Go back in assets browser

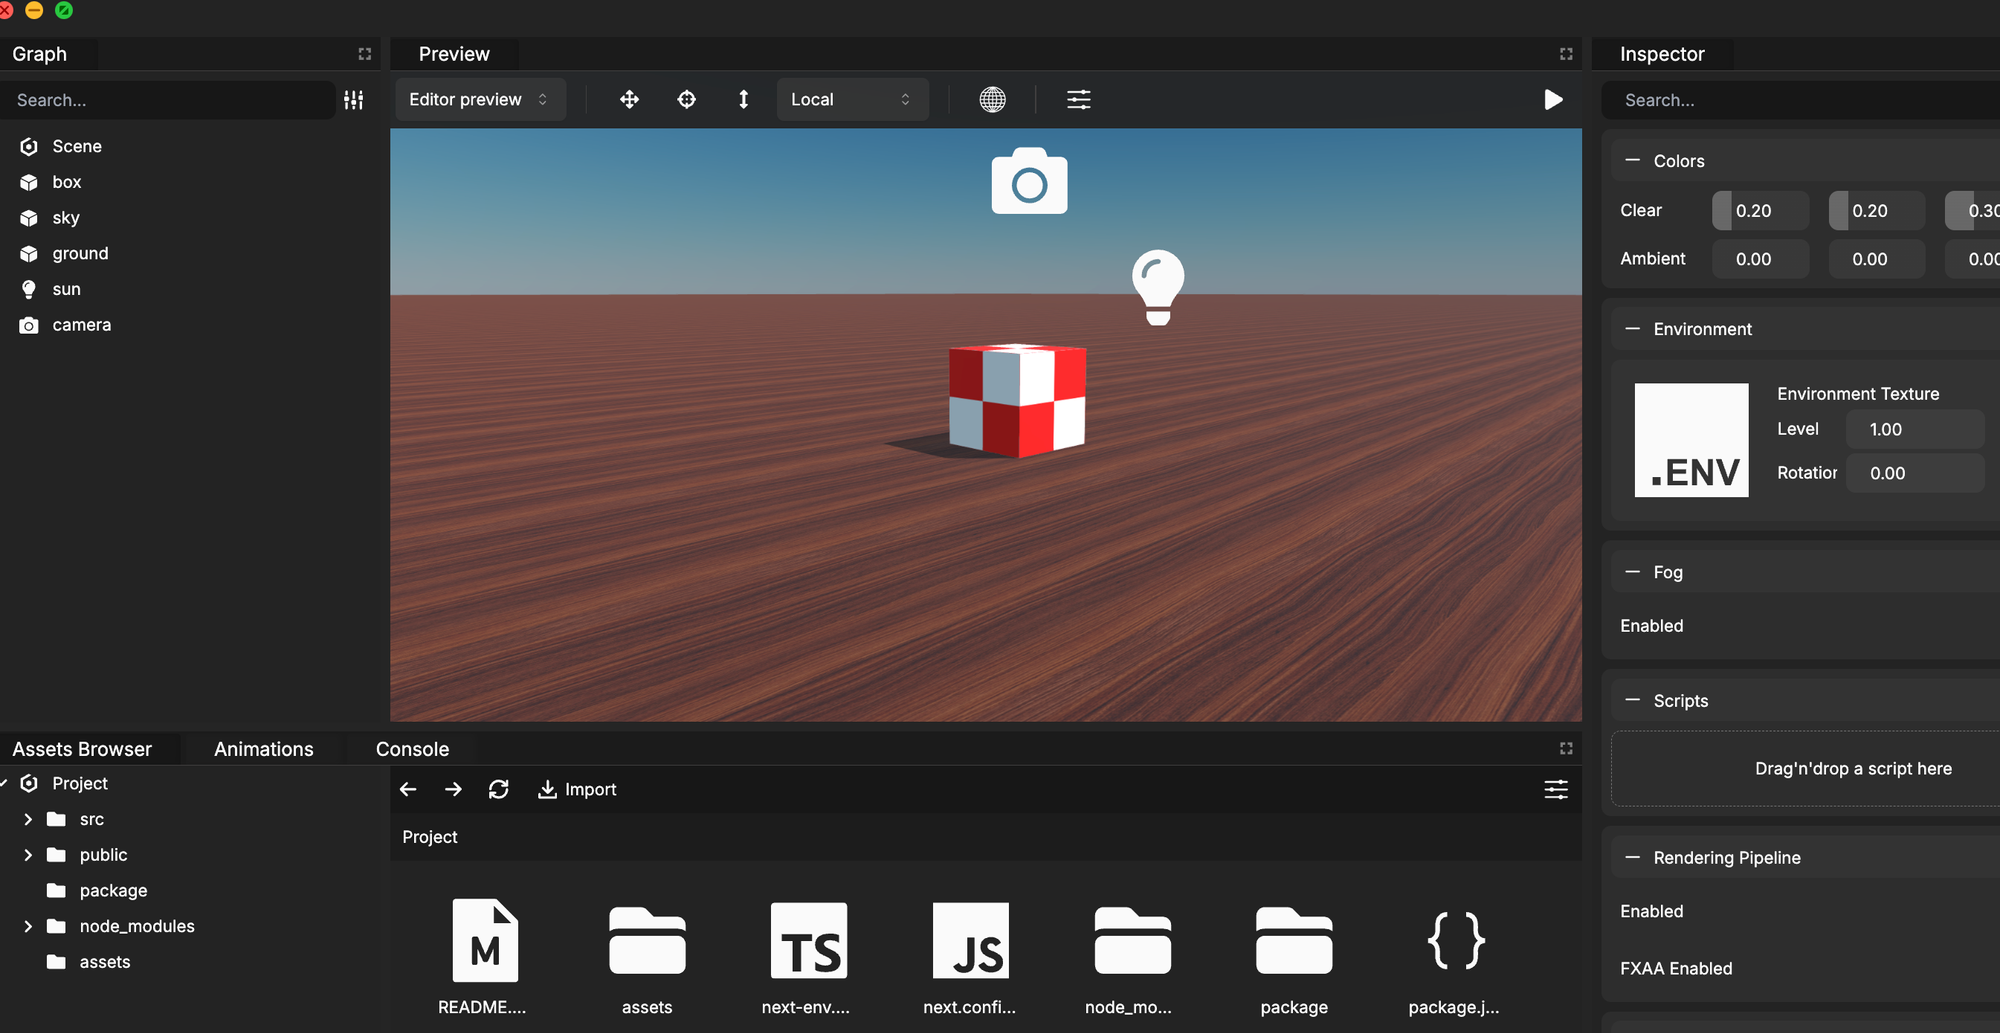click(x=408, y=790)
